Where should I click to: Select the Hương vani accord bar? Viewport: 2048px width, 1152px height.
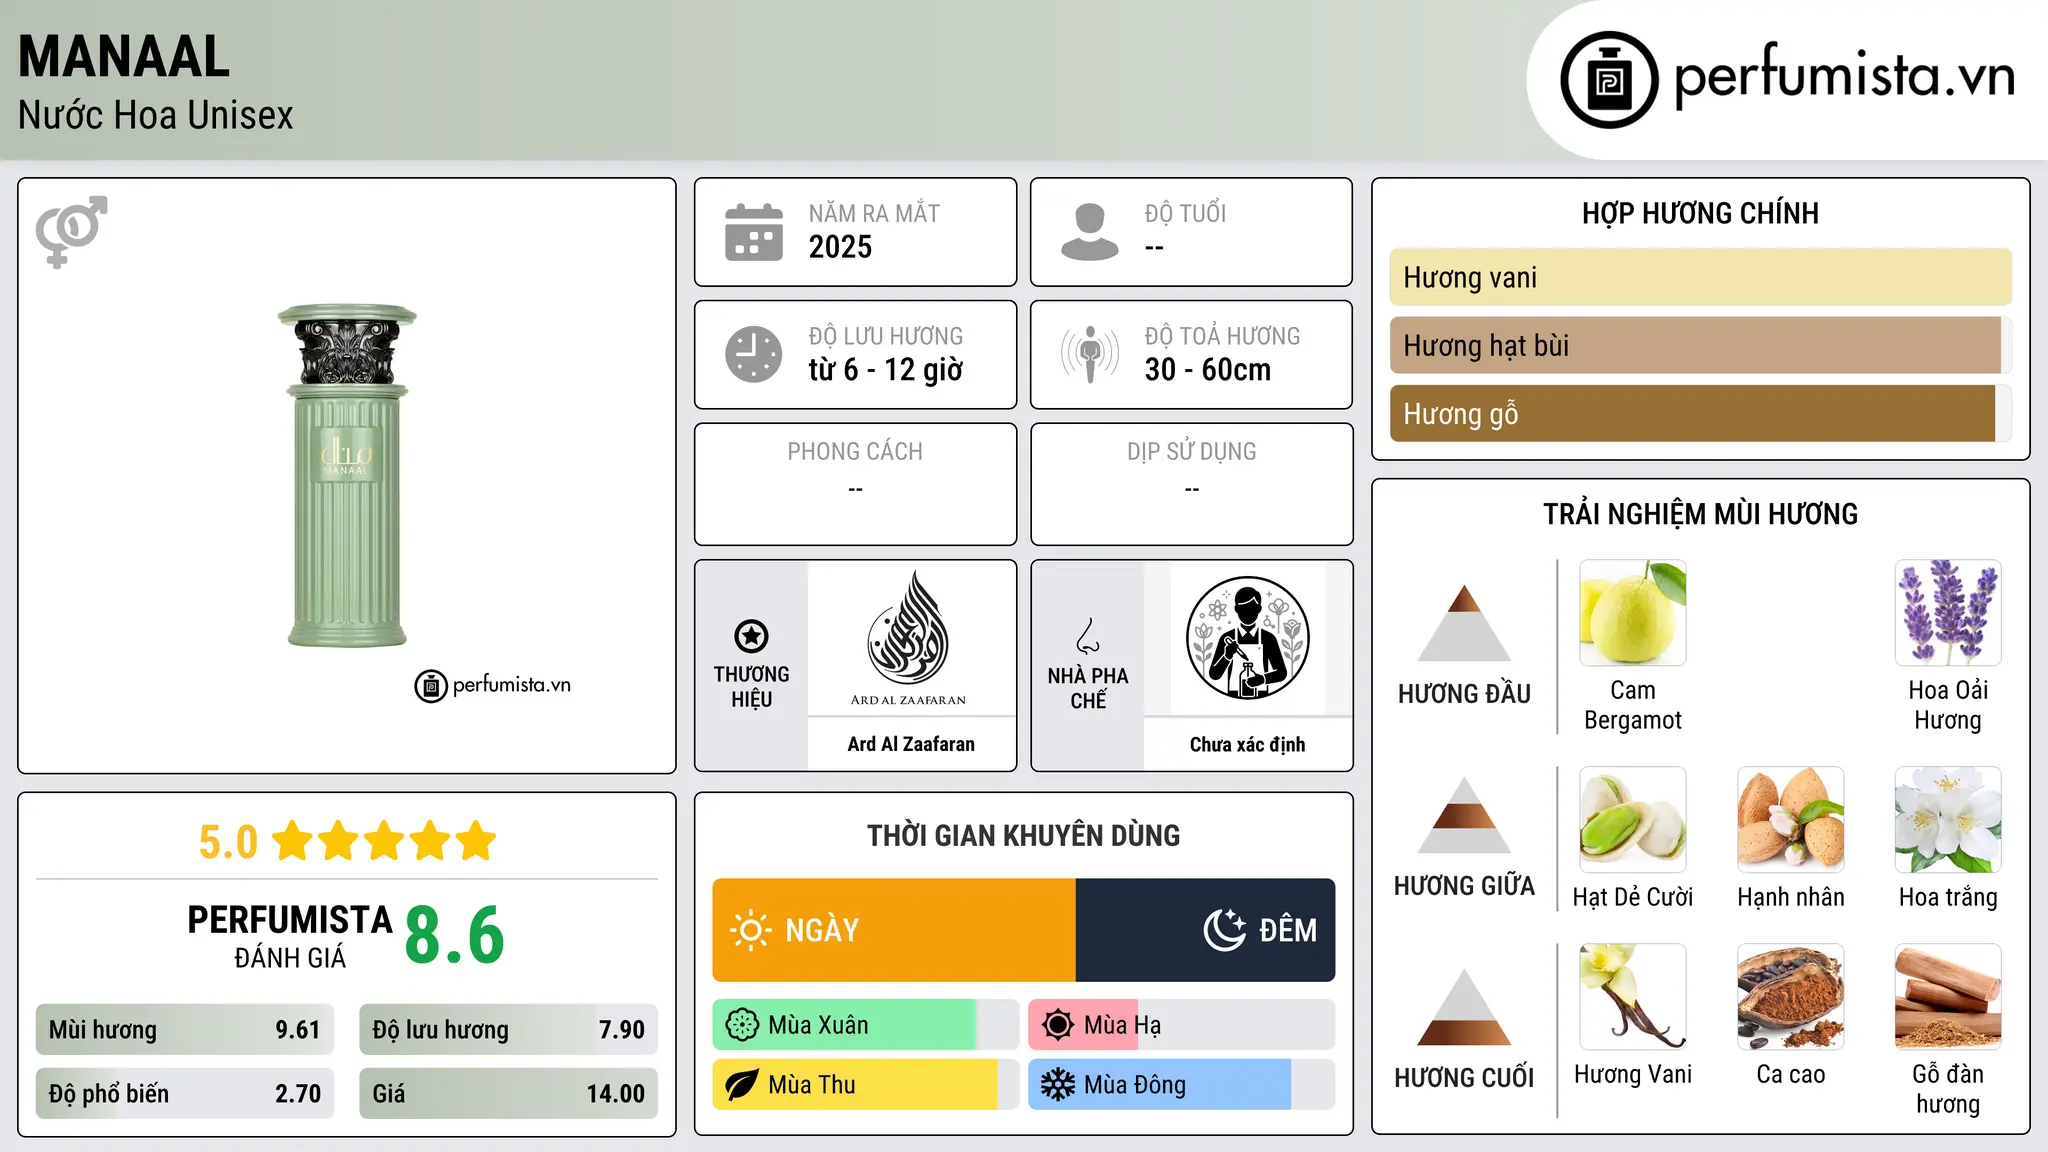pos(1701,277)
